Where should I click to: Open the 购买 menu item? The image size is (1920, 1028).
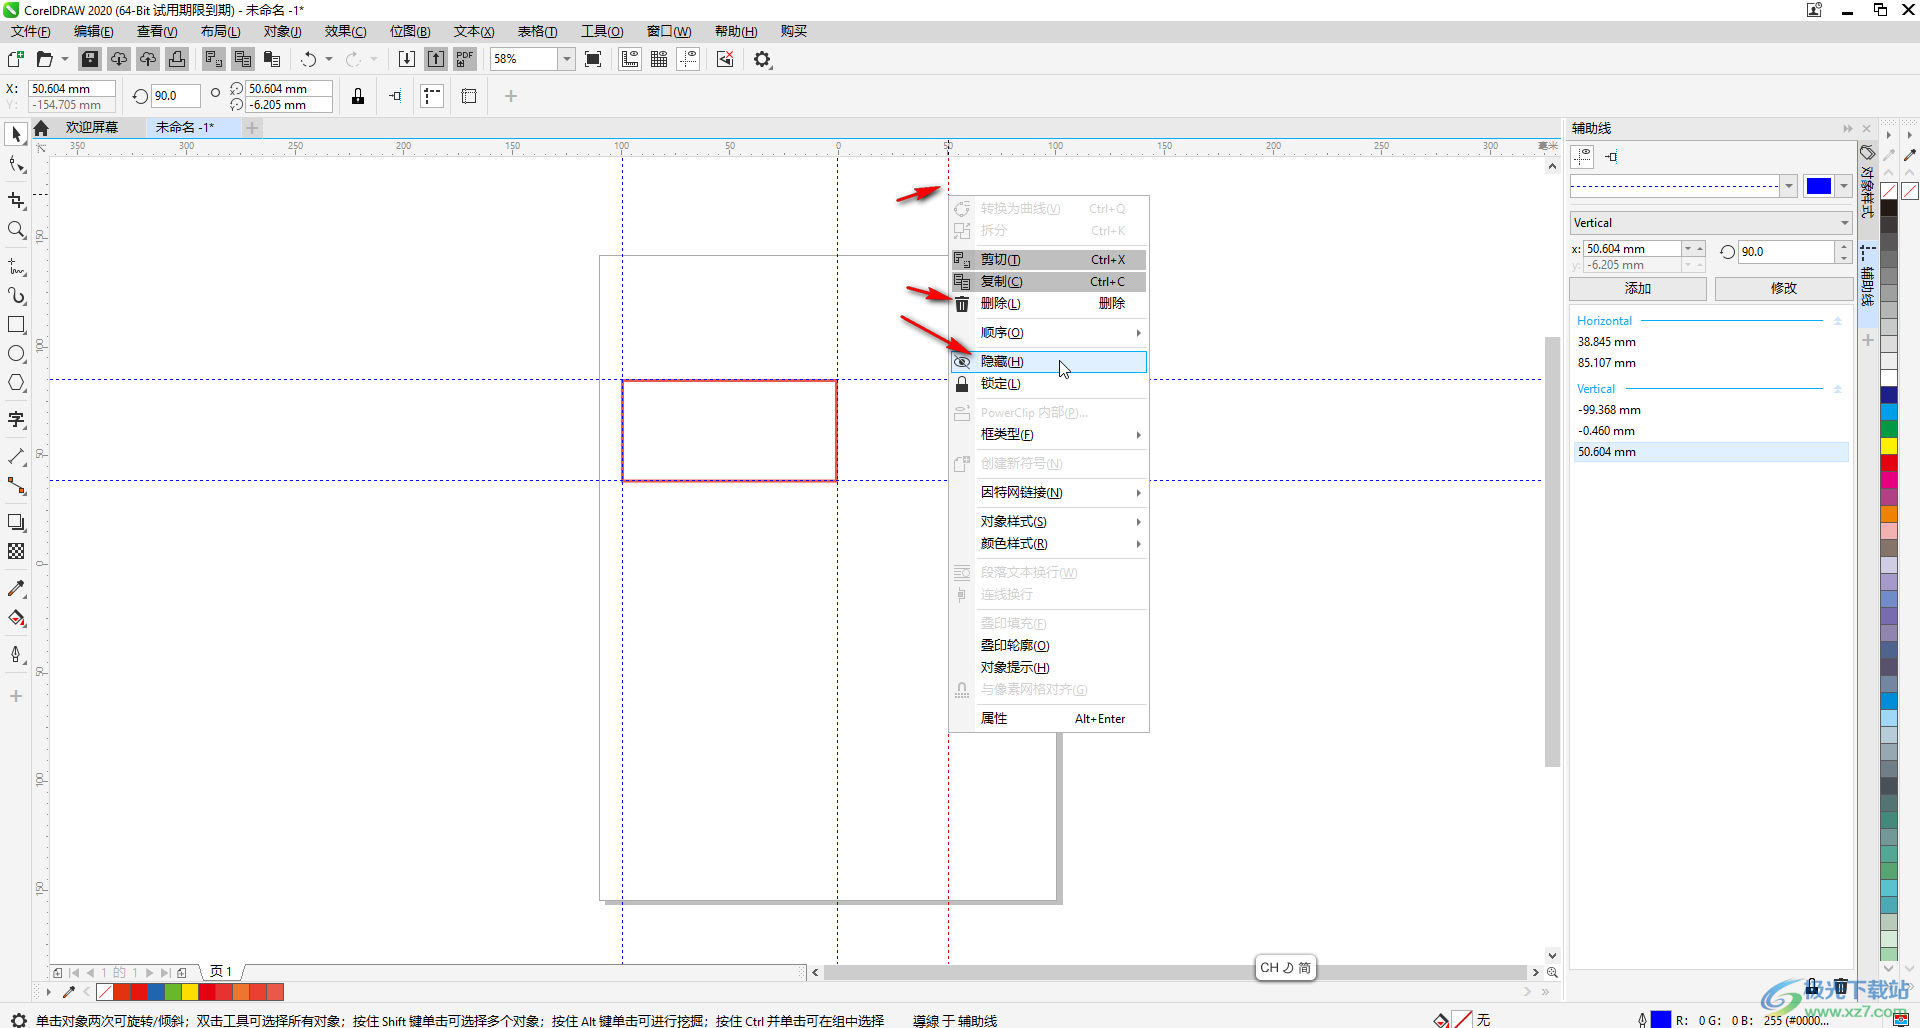point(793,31)
